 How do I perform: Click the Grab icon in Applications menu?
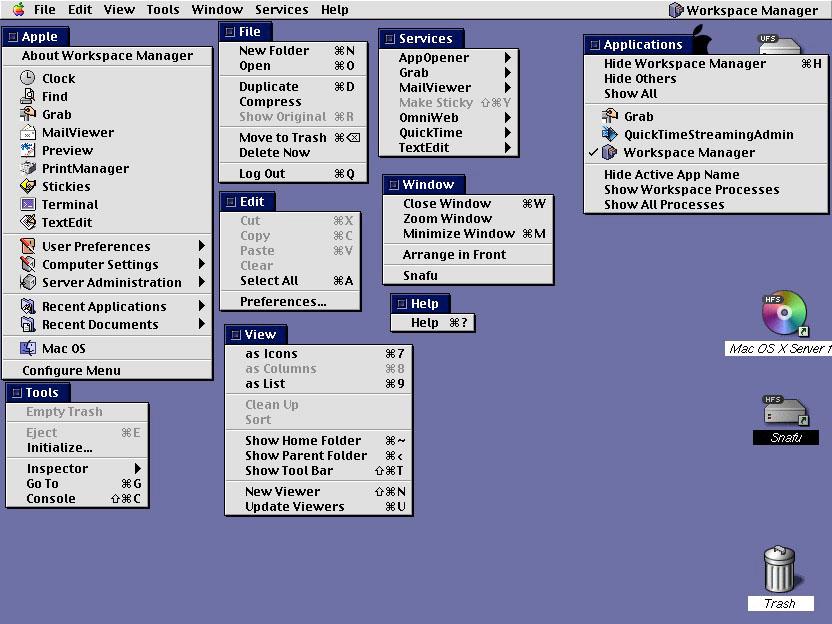click(610, 116)
